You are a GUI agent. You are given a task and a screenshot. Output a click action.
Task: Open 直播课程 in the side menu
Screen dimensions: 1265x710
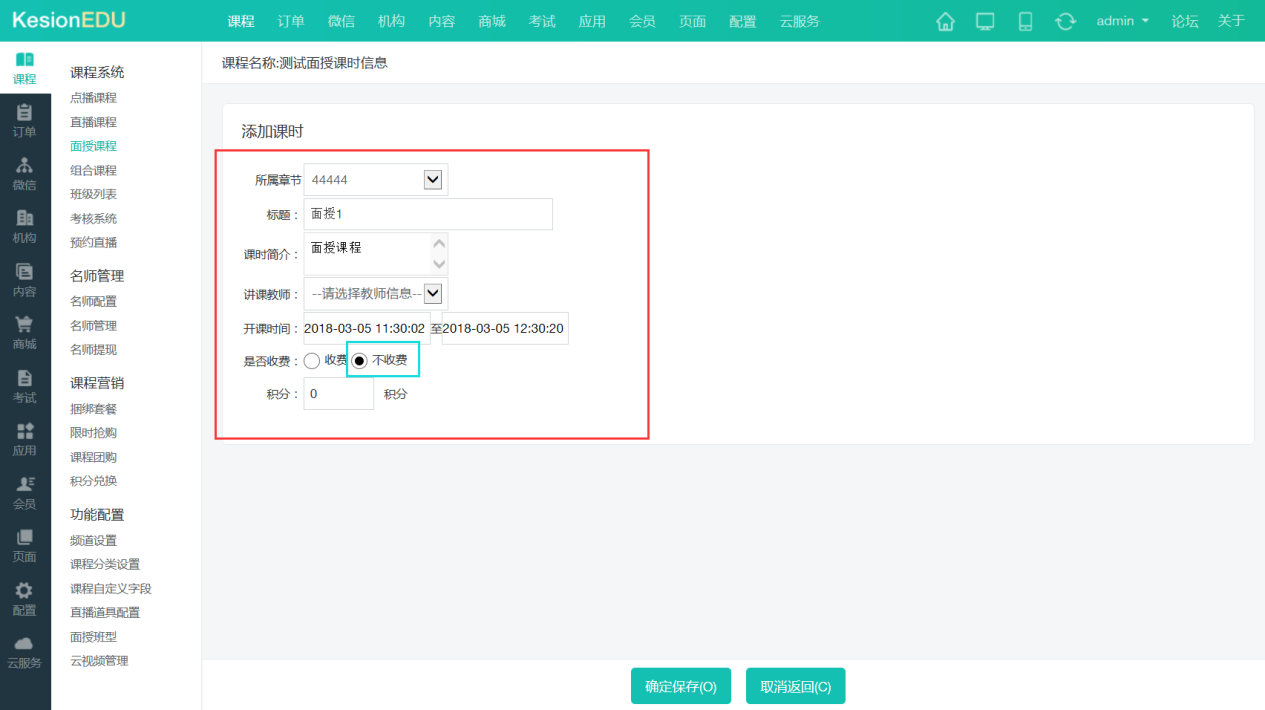(x=93, y=122)
